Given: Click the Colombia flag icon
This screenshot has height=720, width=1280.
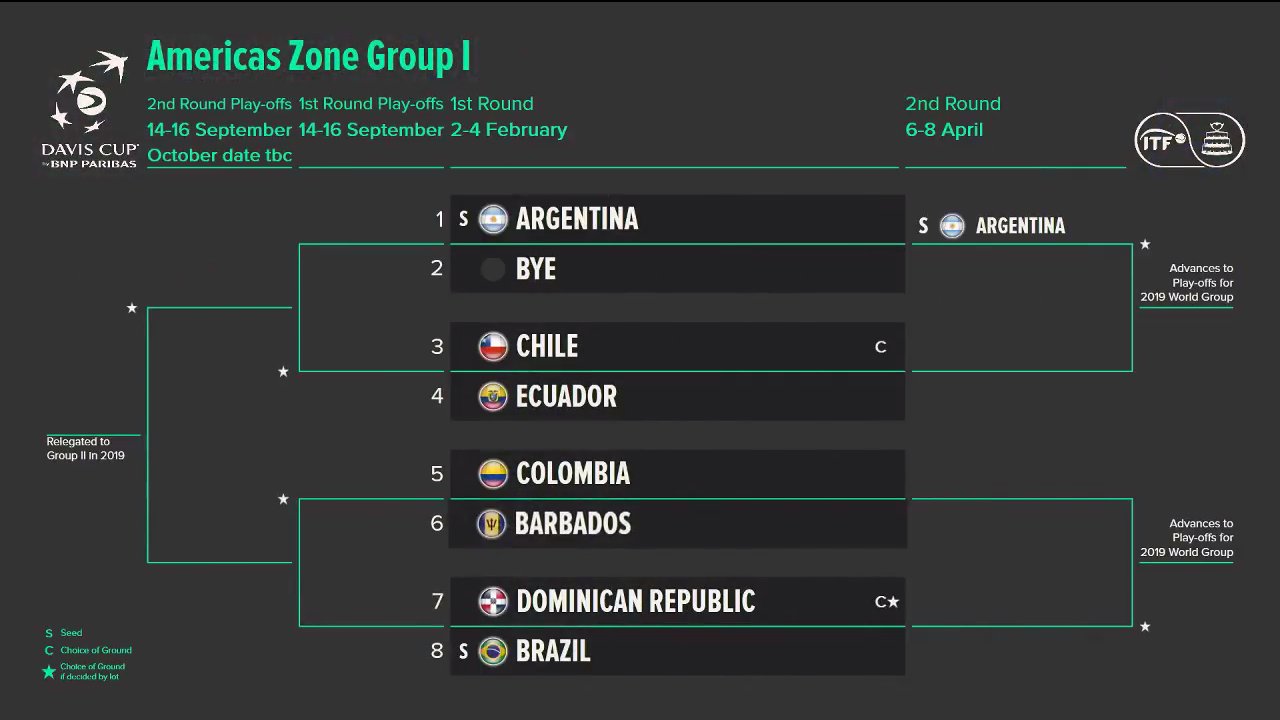Looking at the screenshot, I should (x=493, y=473).
